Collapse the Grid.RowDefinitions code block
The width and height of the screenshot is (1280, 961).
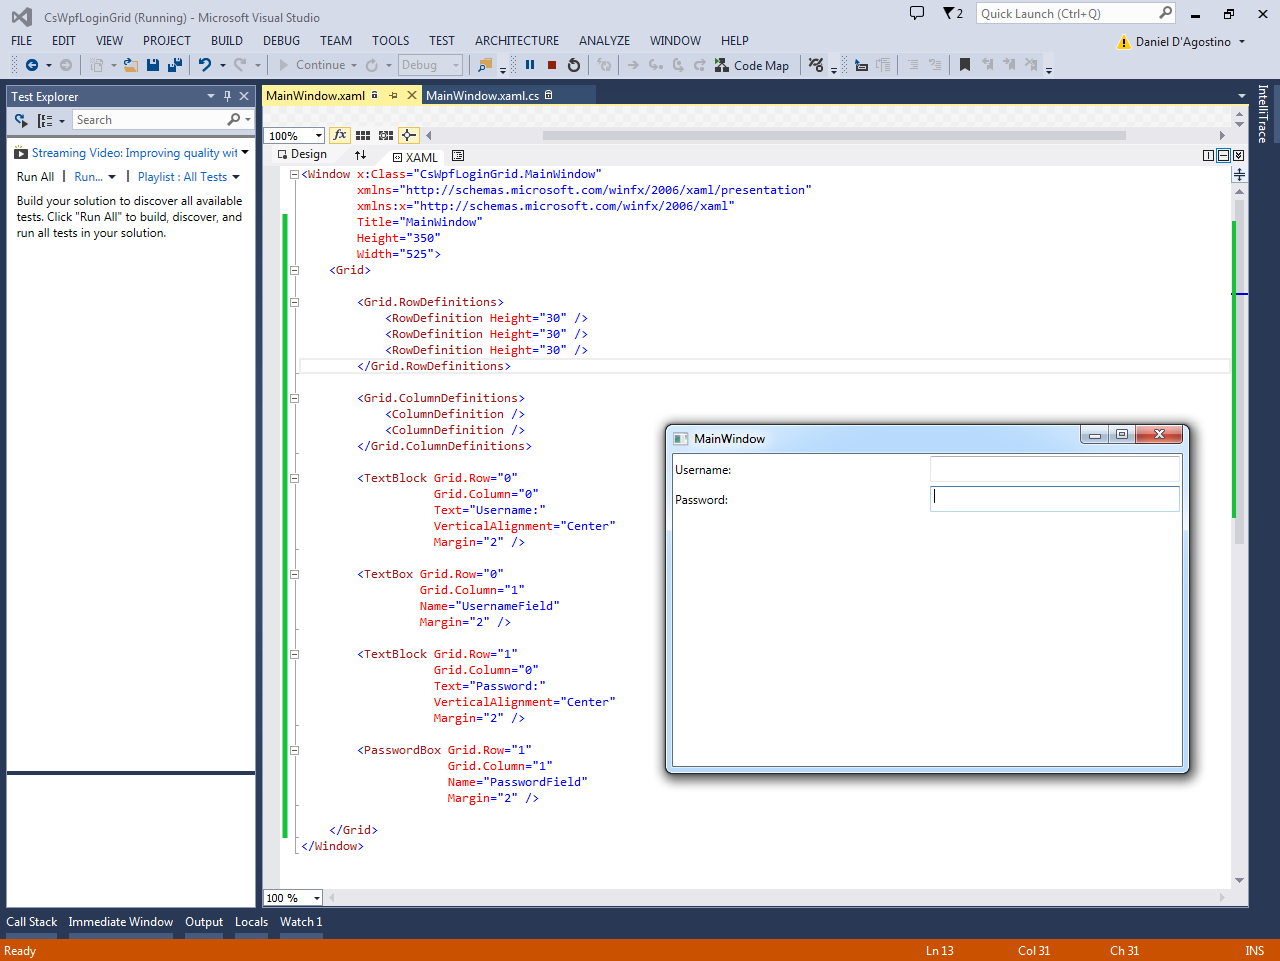click(295, 302)
